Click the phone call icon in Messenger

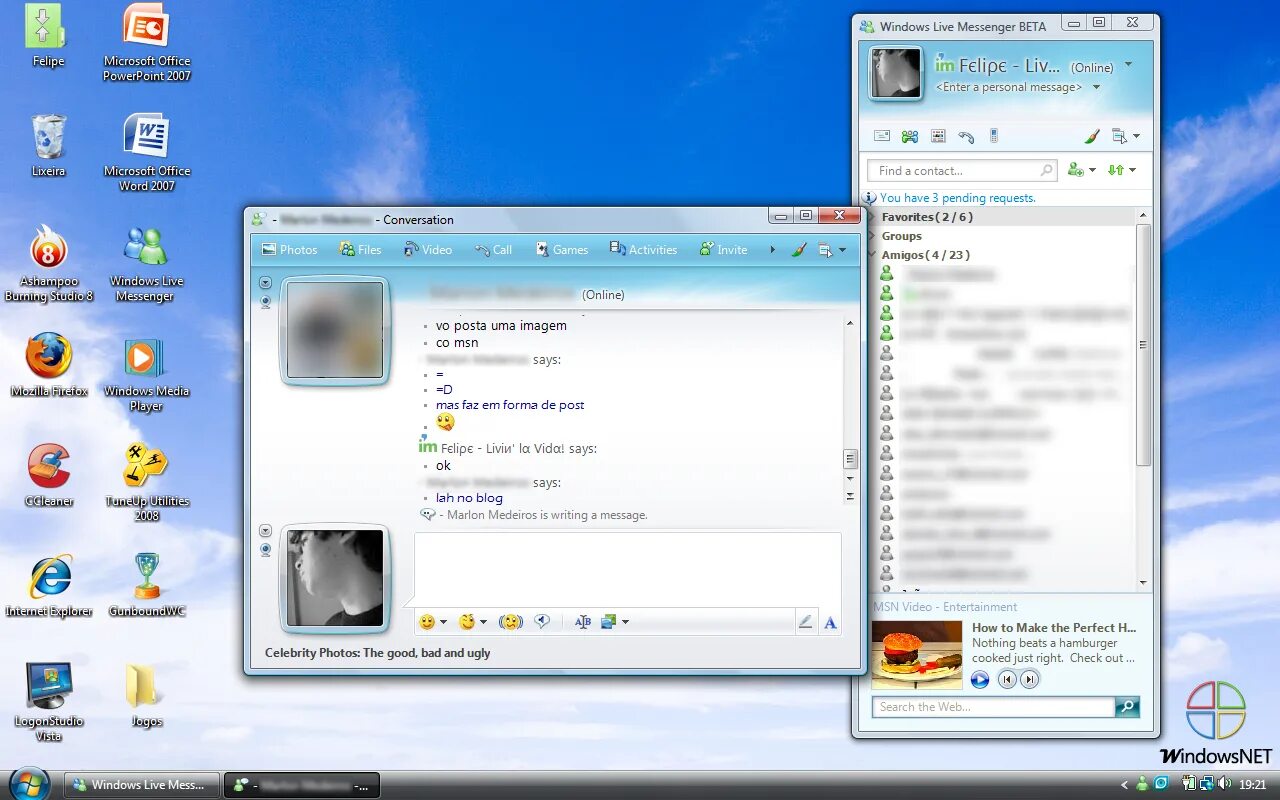(x=966, y=136)
